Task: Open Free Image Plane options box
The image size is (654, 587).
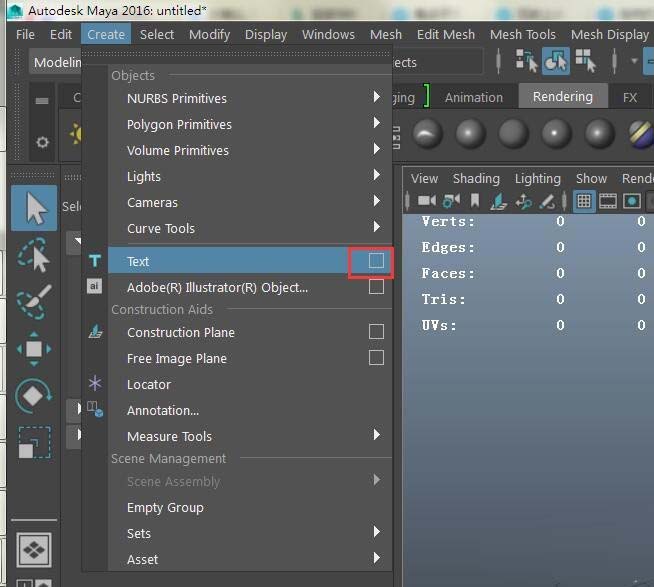Action: (x=376, y=358)
